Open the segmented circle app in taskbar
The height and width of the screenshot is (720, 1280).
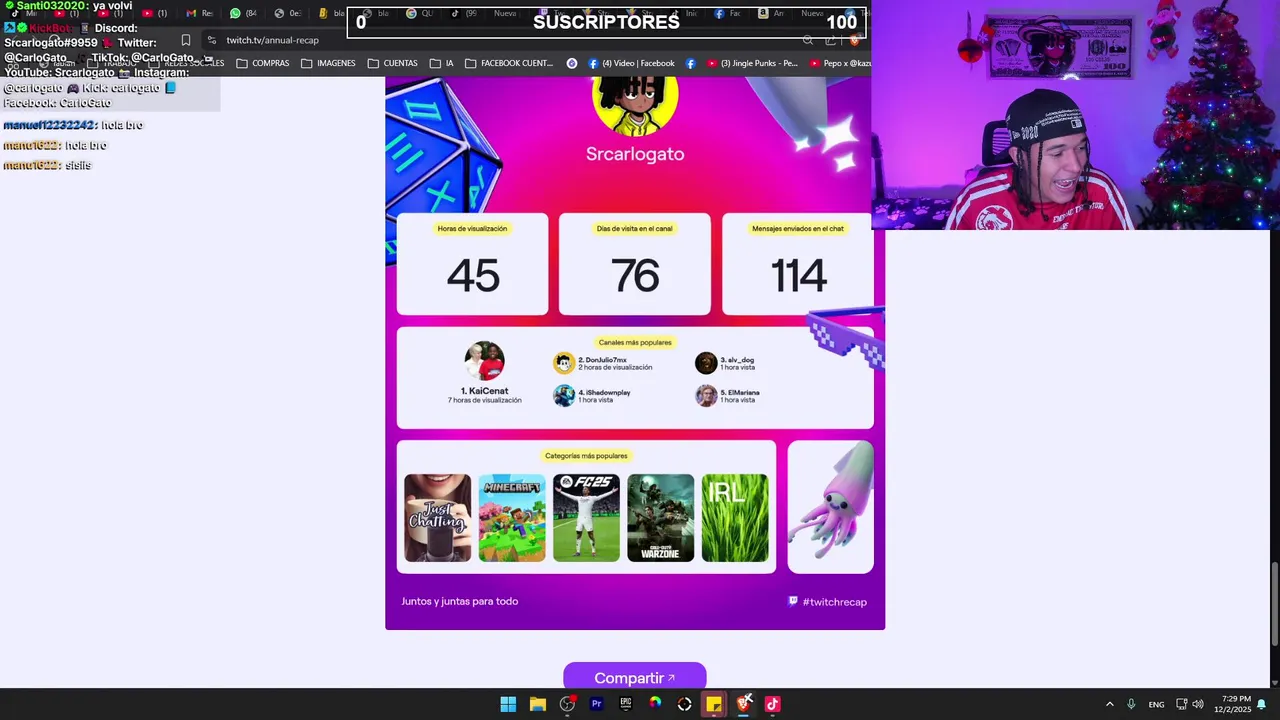click(685, 704)
